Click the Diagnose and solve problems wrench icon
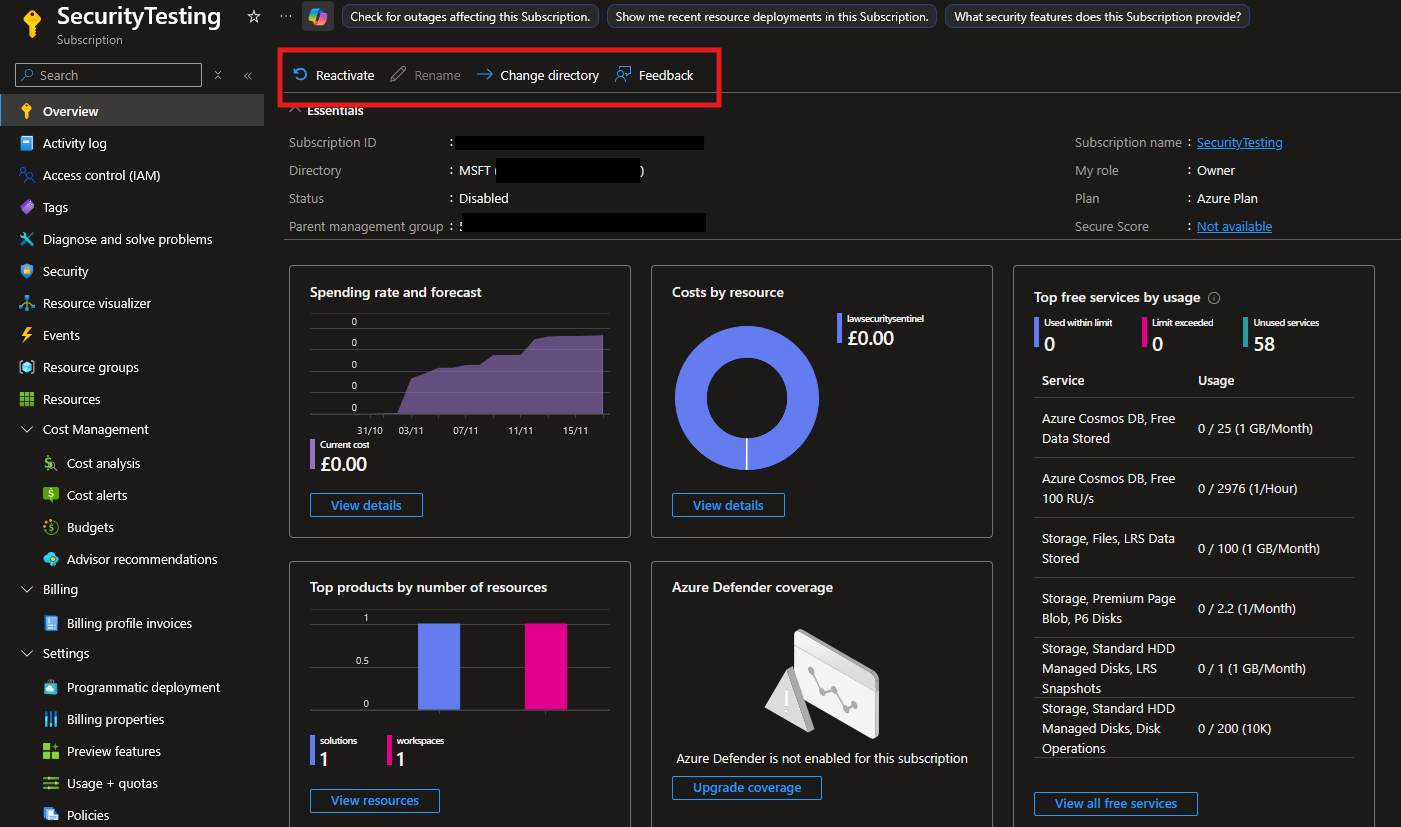Image resolution: width=1401 pixels, height=827 pixels. 27,239
